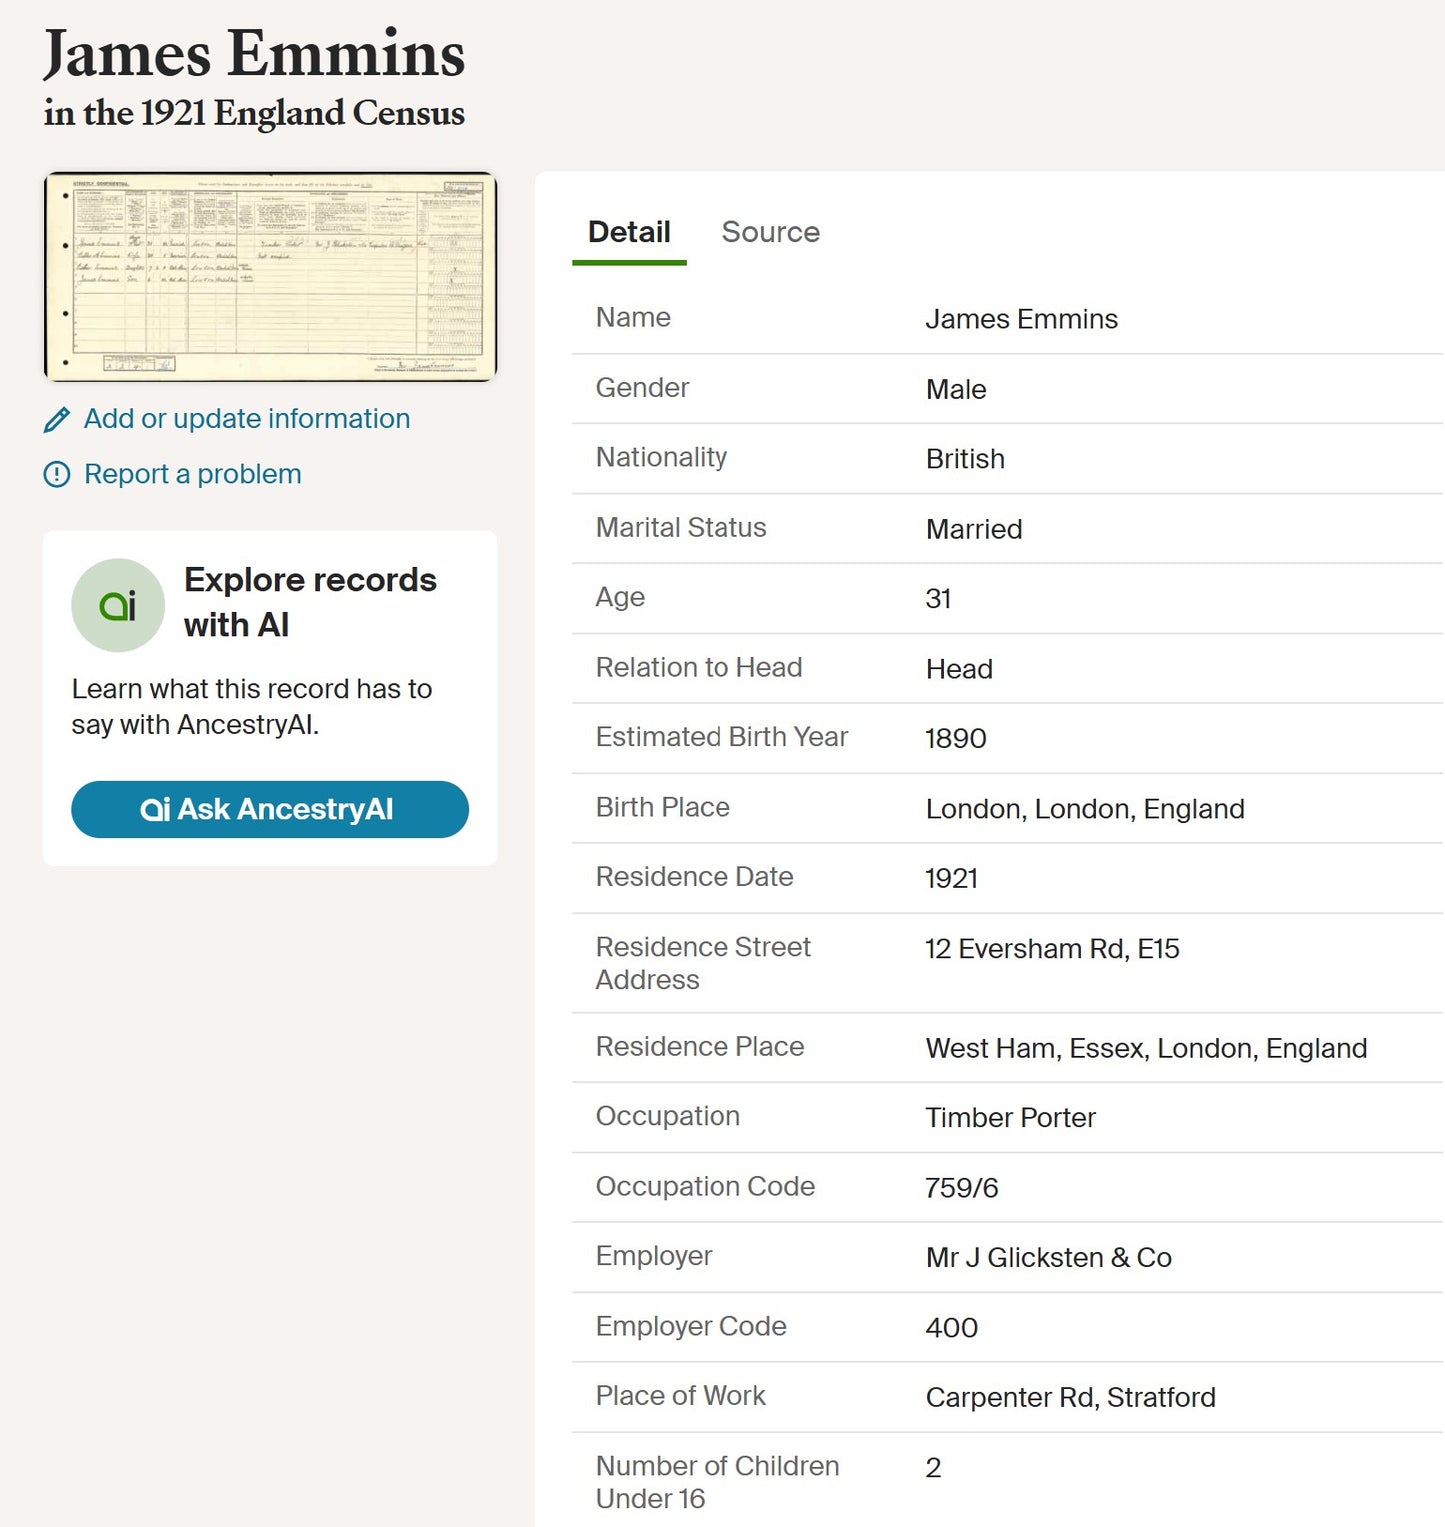1445x1527 pixels.
Task: Click the James Emmins page title
Action: 254,54
